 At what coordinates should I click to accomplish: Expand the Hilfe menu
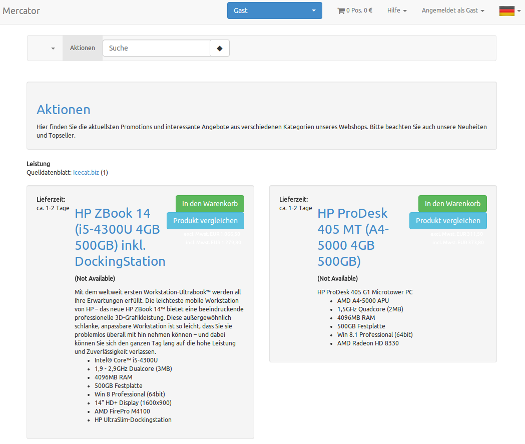(397, 11)
